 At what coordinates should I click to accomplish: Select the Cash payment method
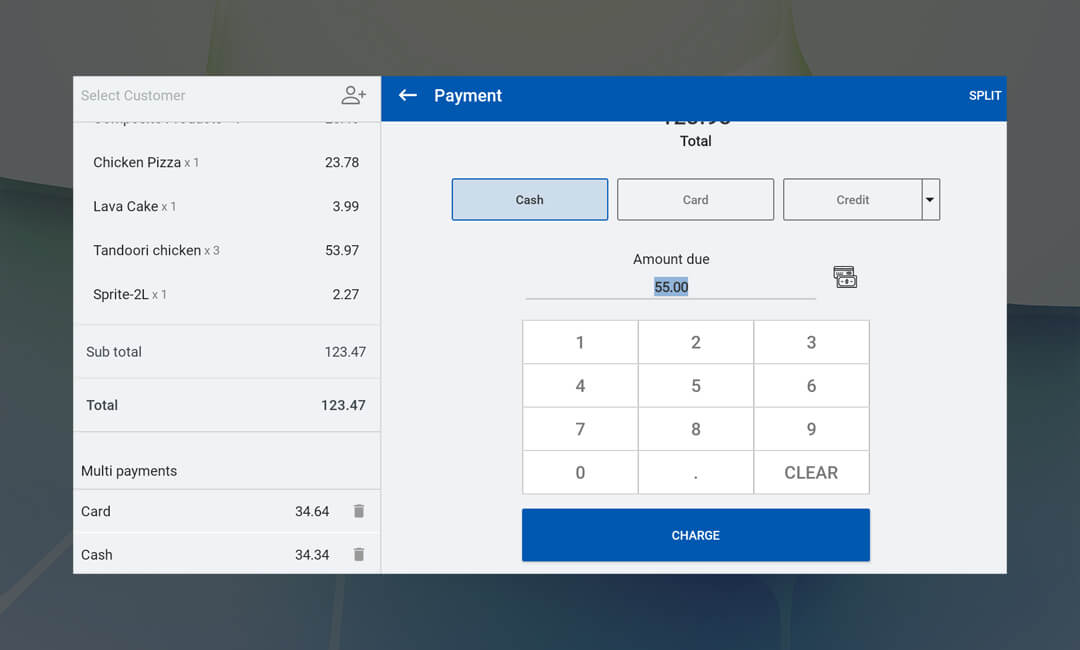coord(529,200)
